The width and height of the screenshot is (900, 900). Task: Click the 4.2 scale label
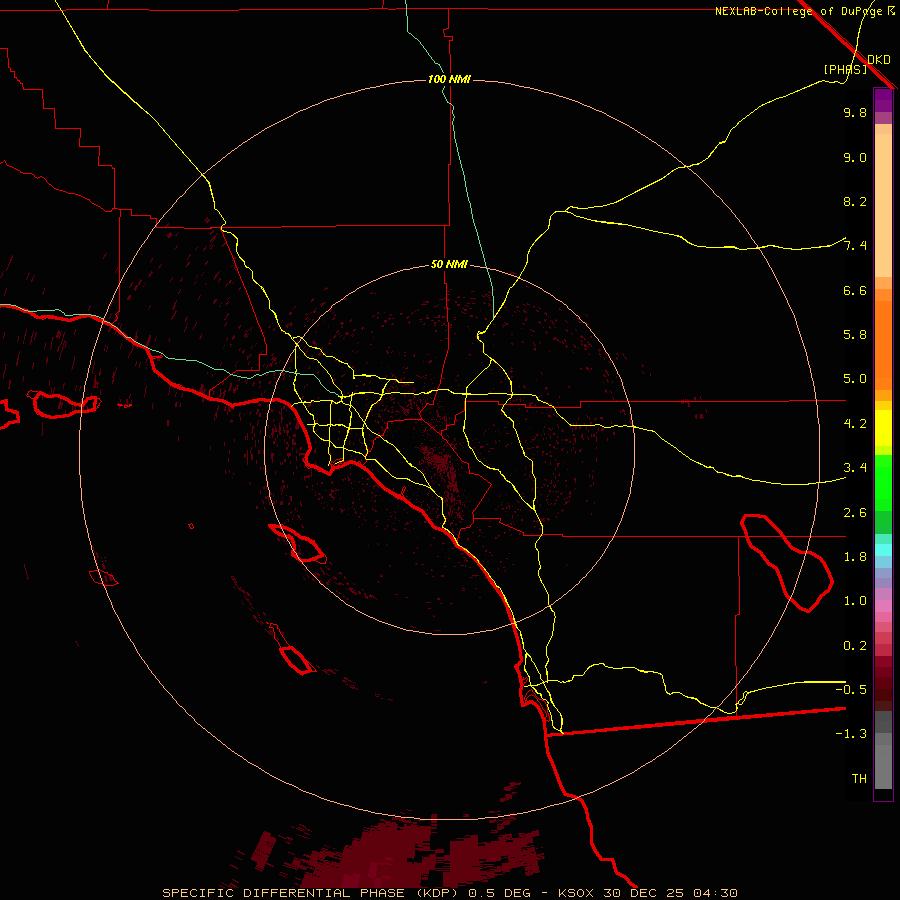coord(855,424)
